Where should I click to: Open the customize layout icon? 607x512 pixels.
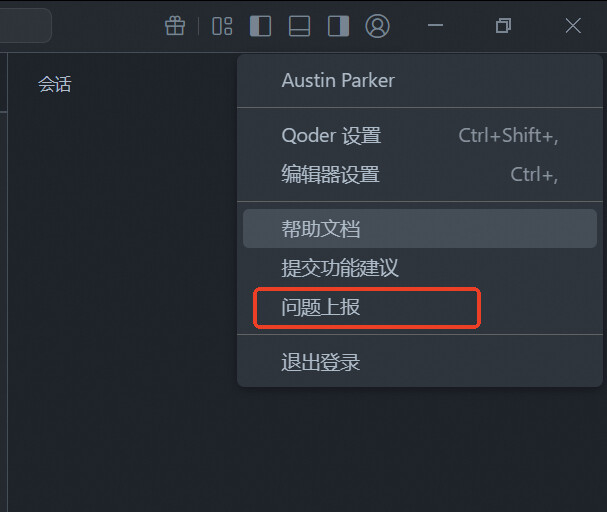(x=222, y=26)
